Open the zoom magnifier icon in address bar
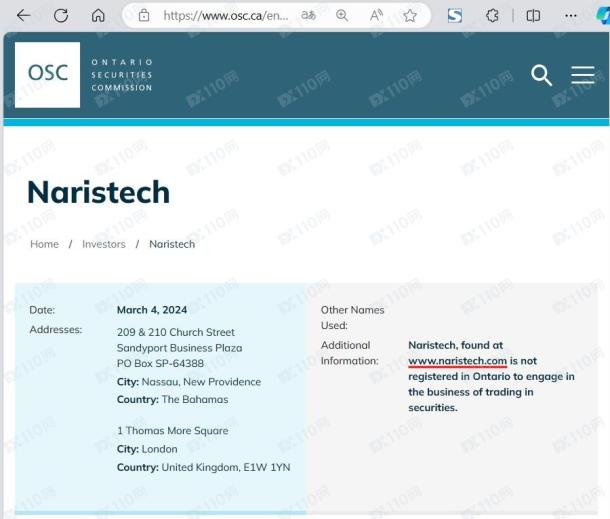Image resolution: width=610 pixels, height=519 pixels. coord(342,16)
